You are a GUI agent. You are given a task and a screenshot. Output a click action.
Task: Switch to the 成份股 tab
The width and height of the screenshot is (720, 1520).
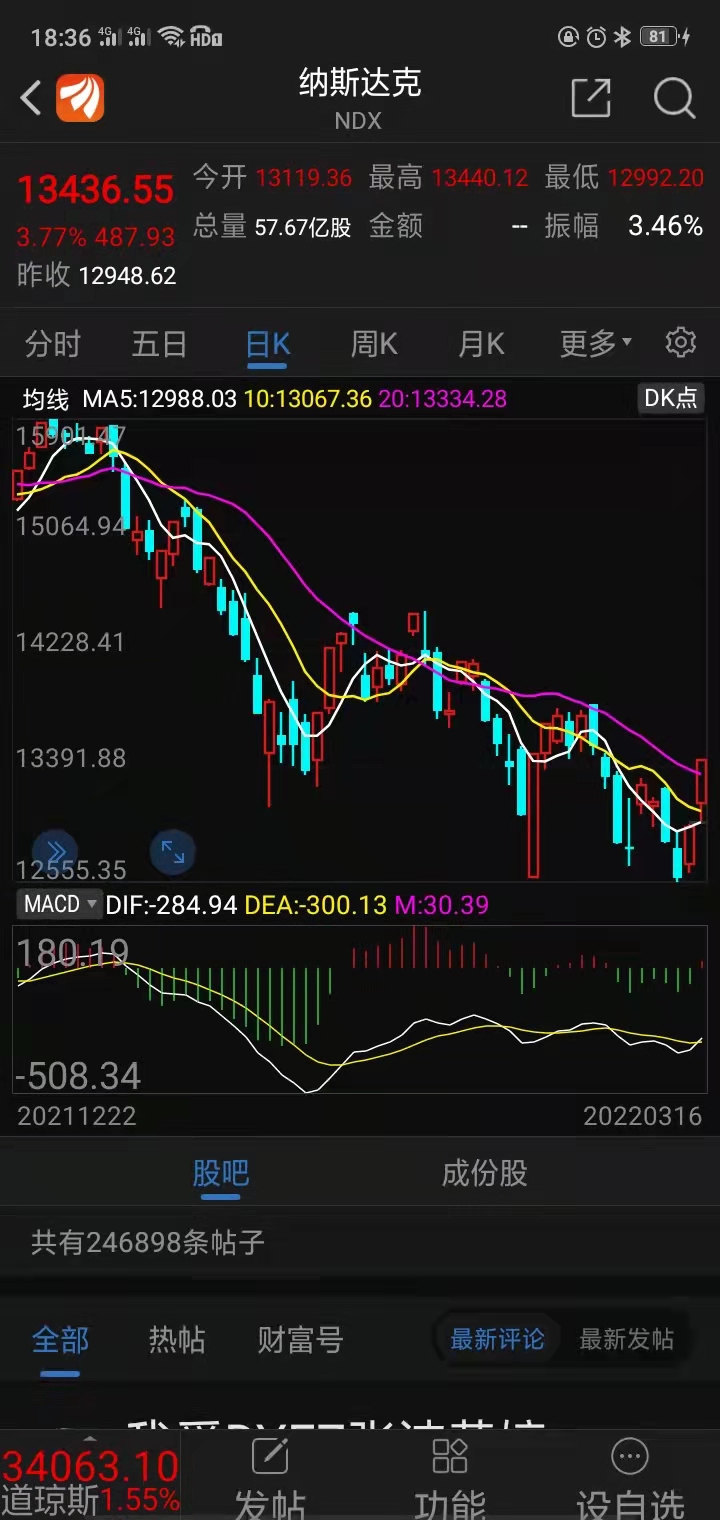click(484, 1173)
